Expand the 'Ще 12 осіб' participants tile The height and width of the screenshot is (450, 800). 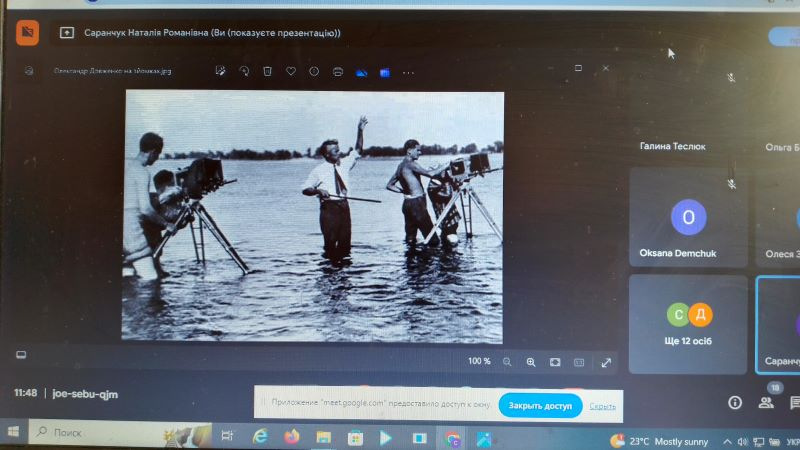pyautogui.click(x=688, y=324)
